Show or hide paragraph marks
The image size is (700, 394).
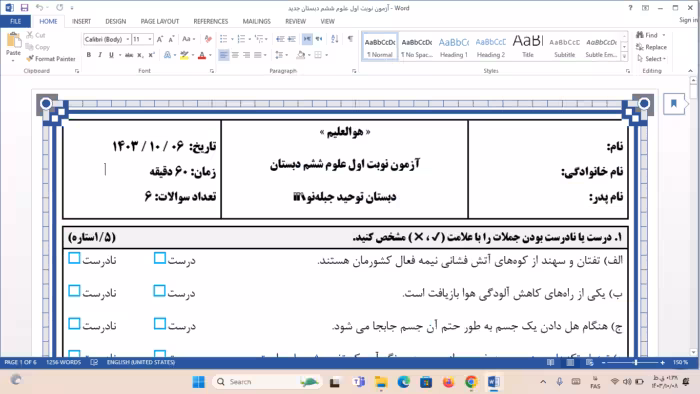350,39
